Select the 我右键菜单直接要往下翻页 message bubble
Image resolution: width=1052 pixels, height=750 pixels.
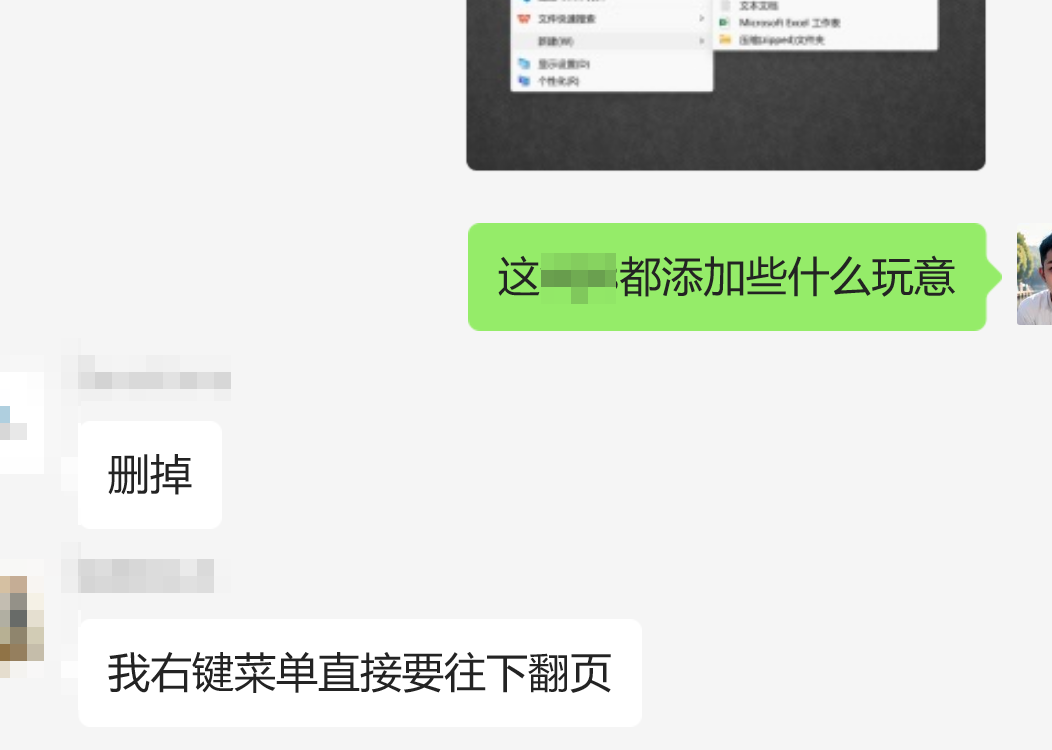click(360, 673)
